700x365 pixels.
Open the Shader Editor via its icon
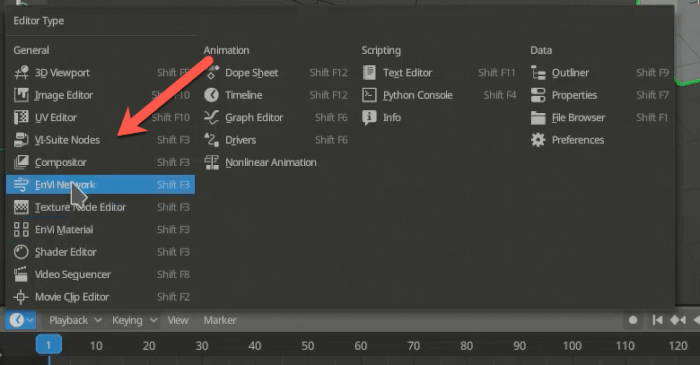tap(21, 252)
